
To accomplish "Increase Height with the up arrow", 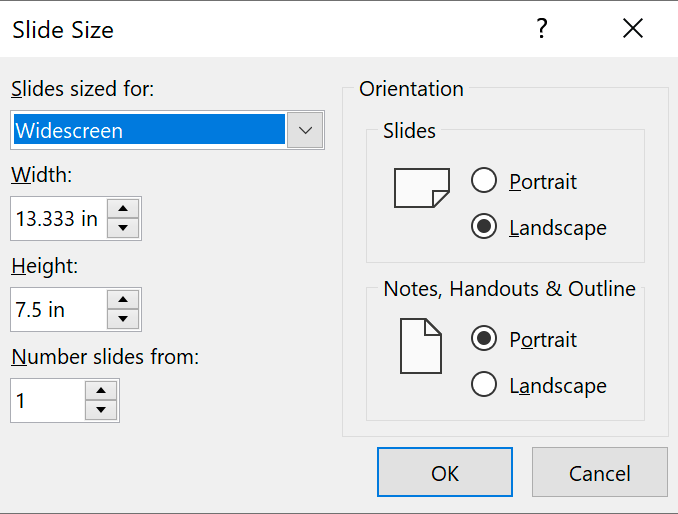I will [x=122, y=299].
